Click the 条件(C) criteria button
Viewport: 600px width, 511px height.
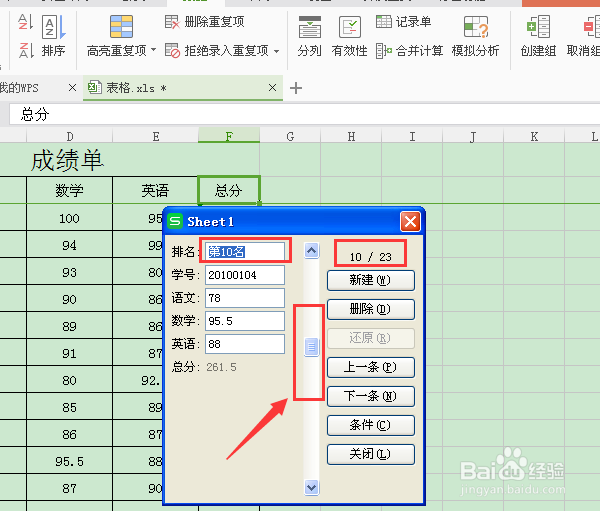(370, 425)
